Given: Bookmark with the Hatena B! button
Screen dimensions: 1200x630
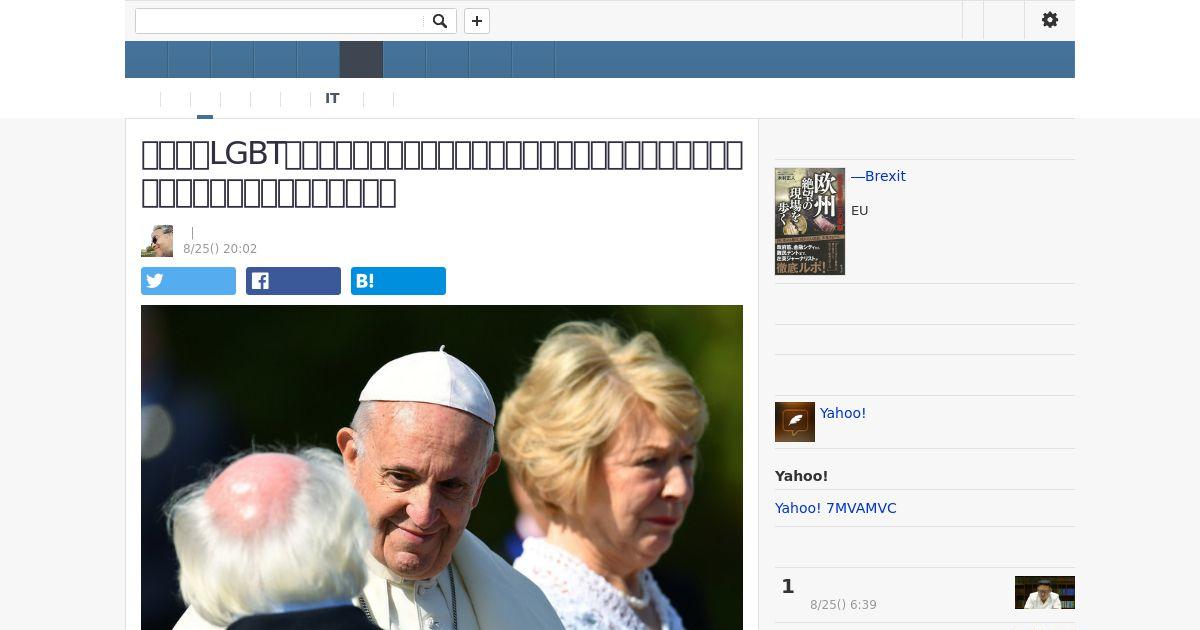Looking at the screenshot, I should point(398,281).
